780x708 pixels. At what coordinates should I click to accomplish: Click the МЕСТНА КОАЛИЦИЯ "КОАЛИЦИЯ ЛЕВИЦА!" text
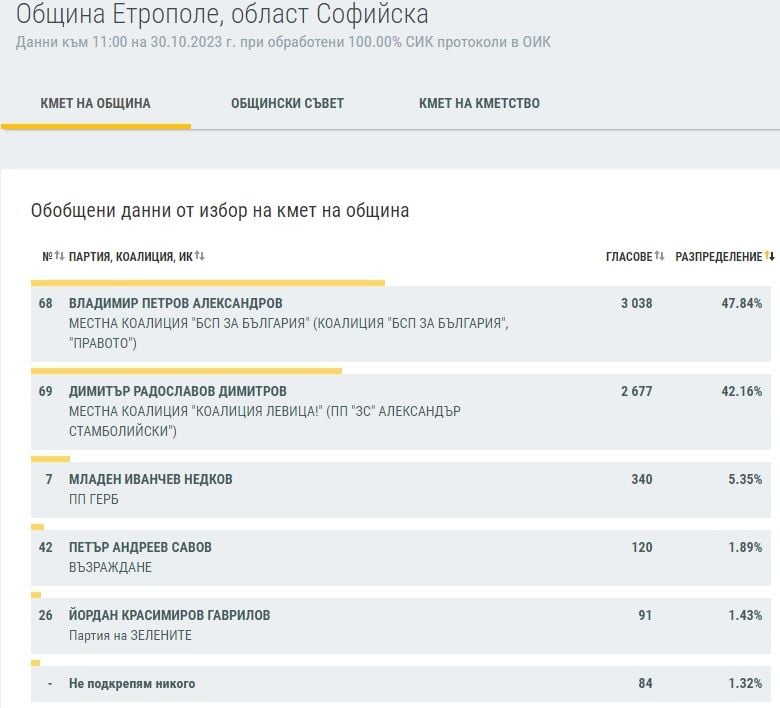click(196, 411)
